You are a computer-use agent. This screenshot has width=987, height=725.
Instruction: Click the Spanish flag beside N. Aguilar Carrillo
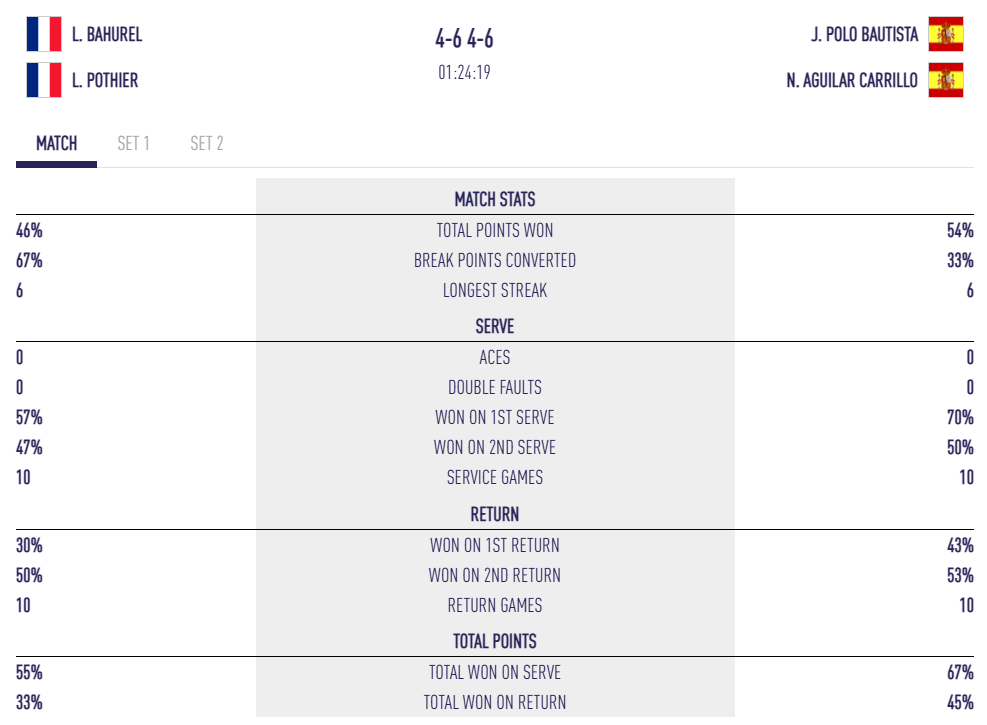click(x=945, y=80)
